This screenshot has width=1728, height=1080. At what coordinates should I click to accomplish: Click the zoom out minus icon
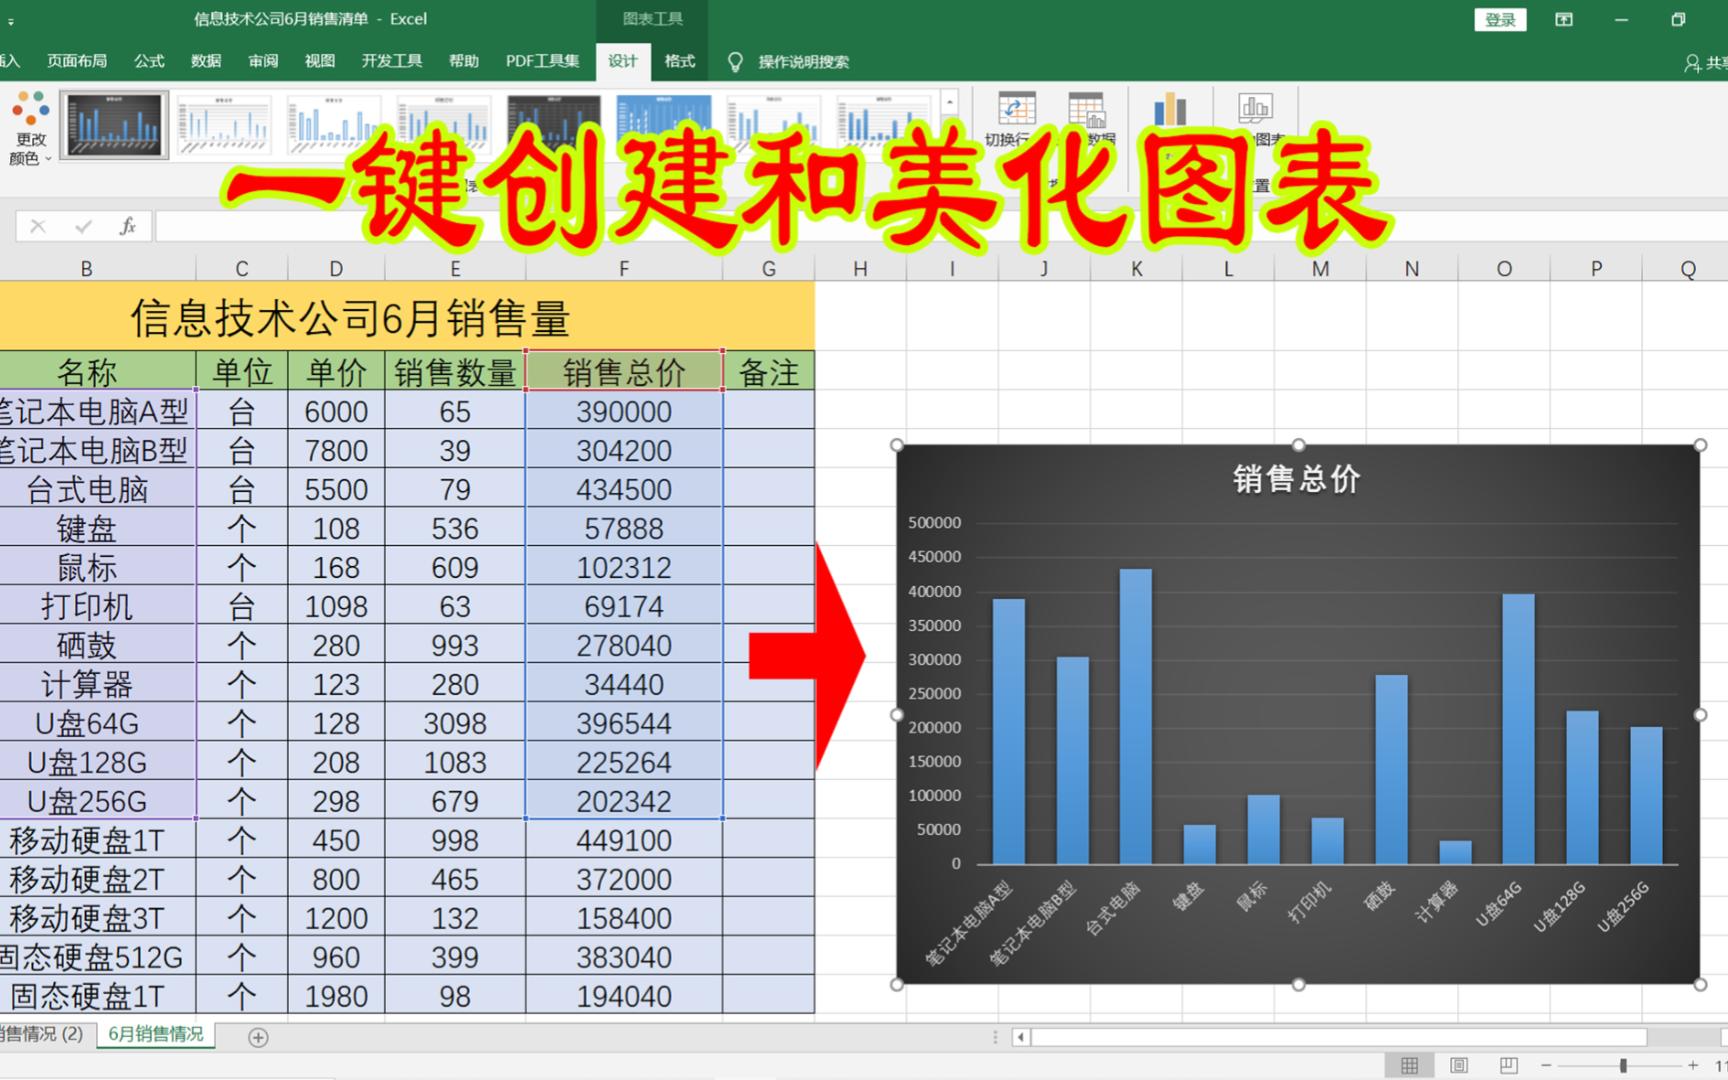(1546, 1066)
